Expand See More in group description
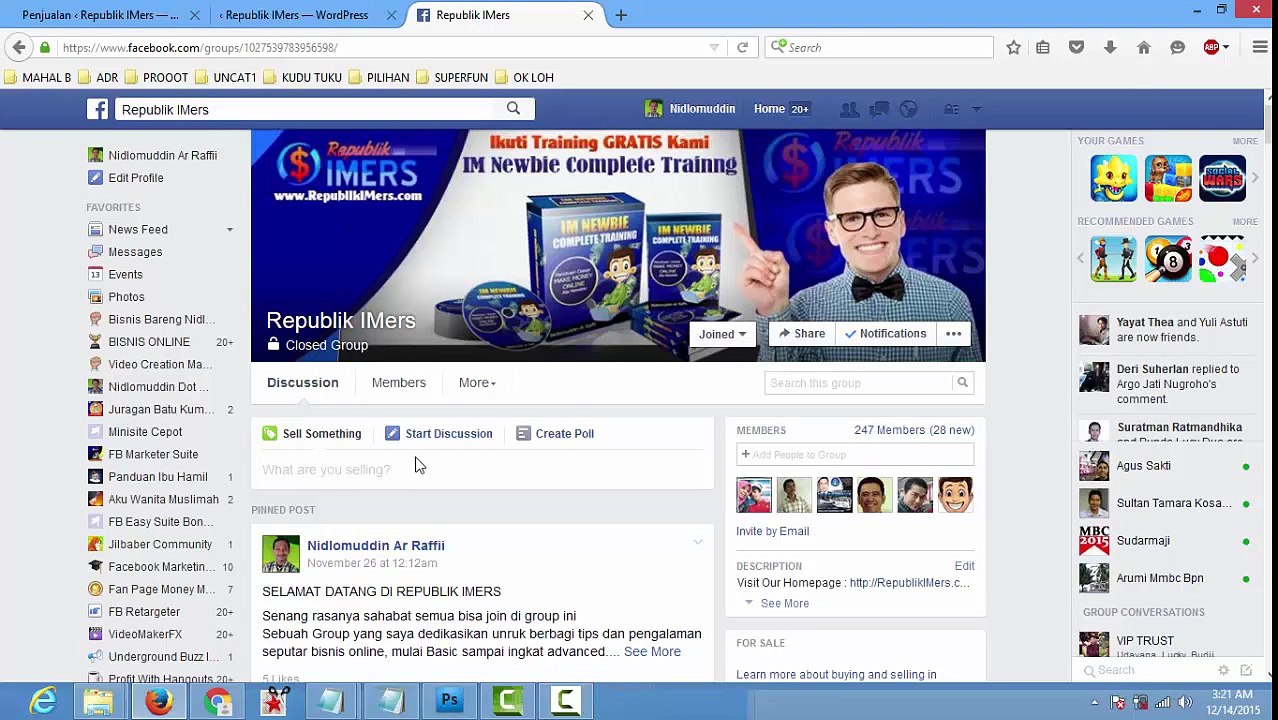This screenshot has width=1278, height=720. pyautogui.click(x=784, y=603)
